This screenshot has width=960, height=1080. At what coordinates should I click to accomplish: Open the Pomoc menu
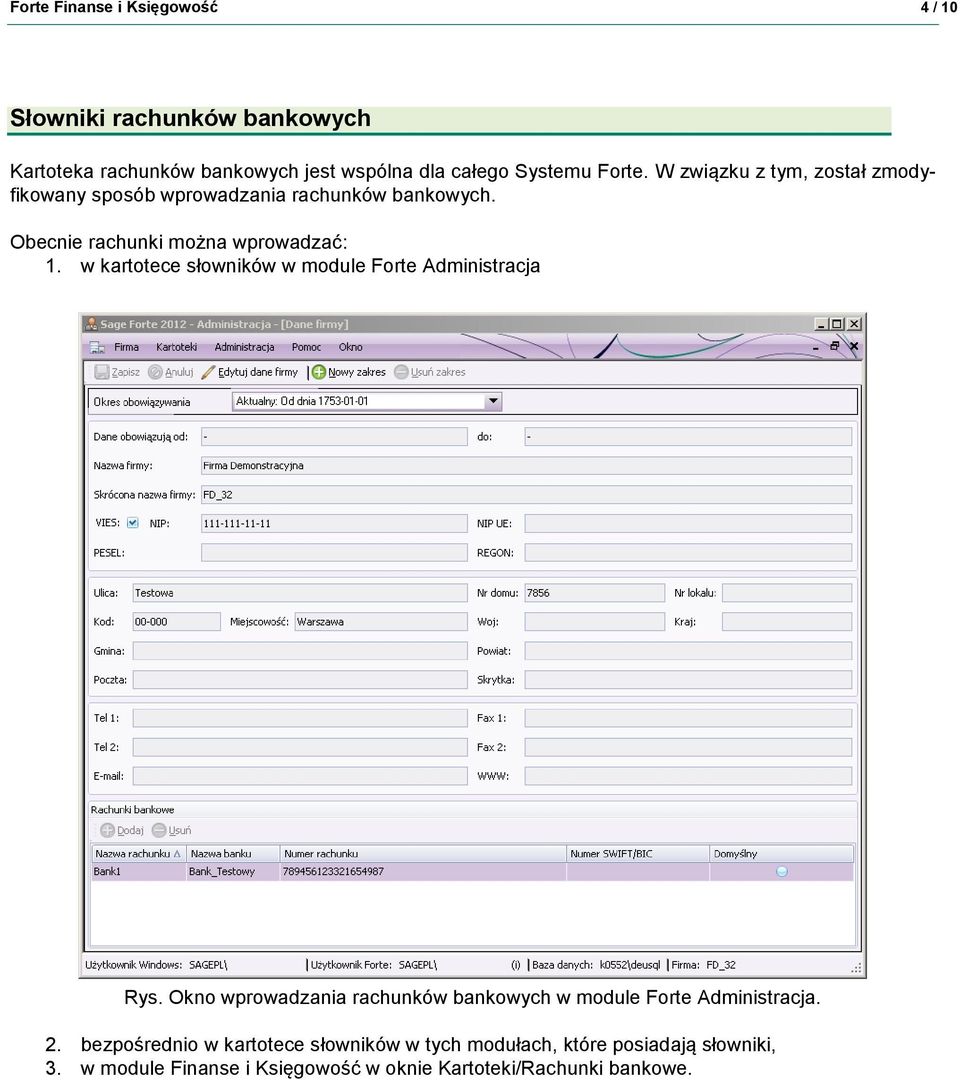coord(306,347)
